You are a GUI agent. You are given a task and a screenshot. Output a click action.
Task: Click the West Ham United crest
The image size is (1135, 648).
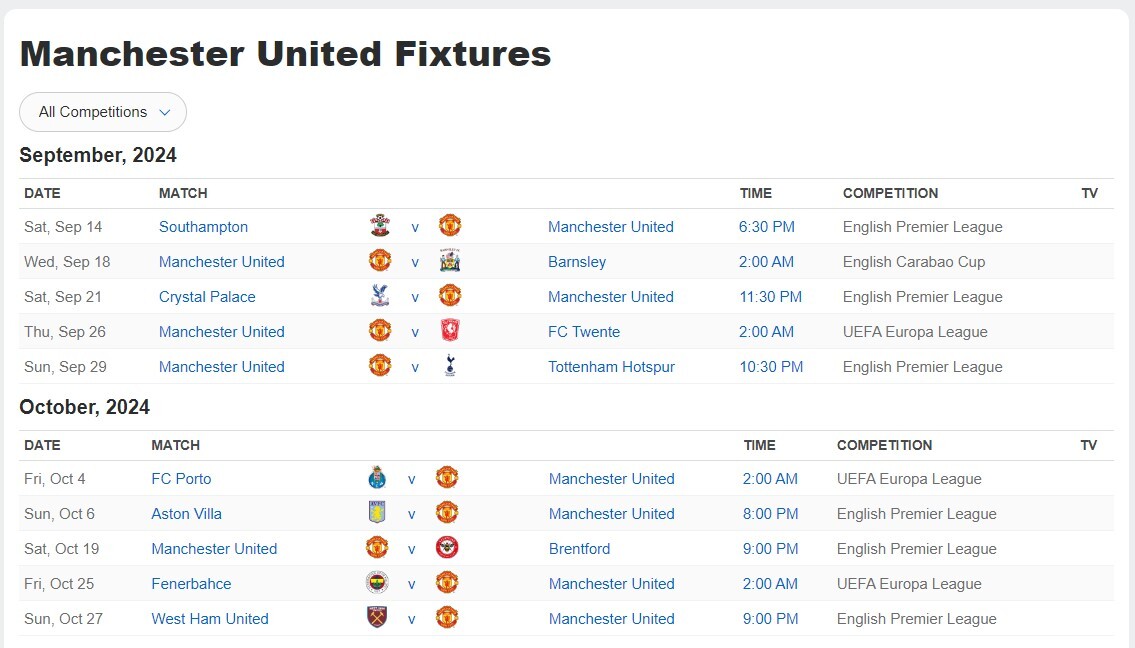(377, 618)
